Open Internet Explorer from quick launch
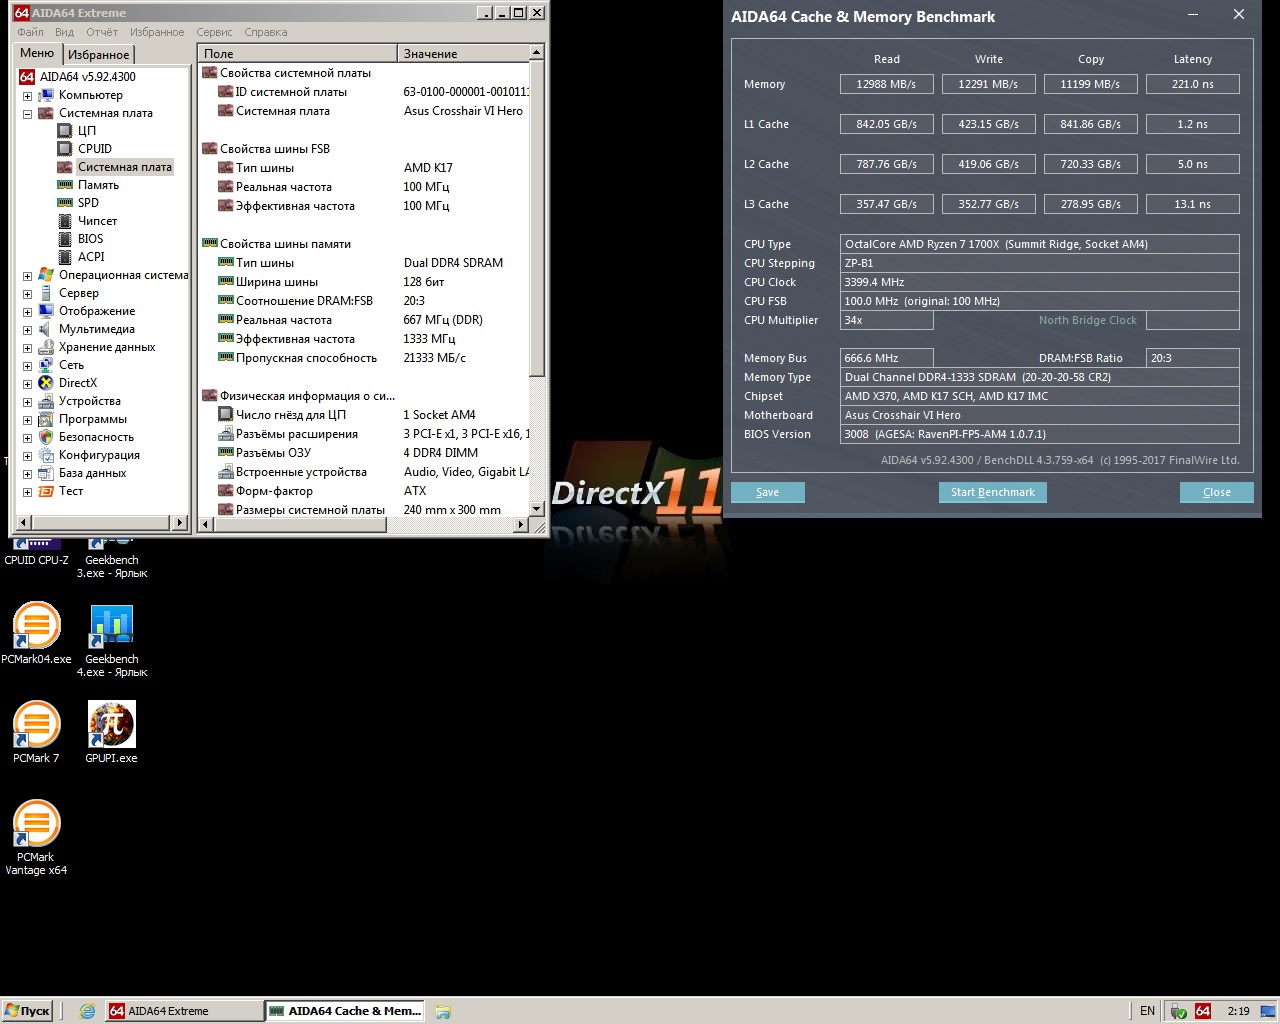 87,1011
